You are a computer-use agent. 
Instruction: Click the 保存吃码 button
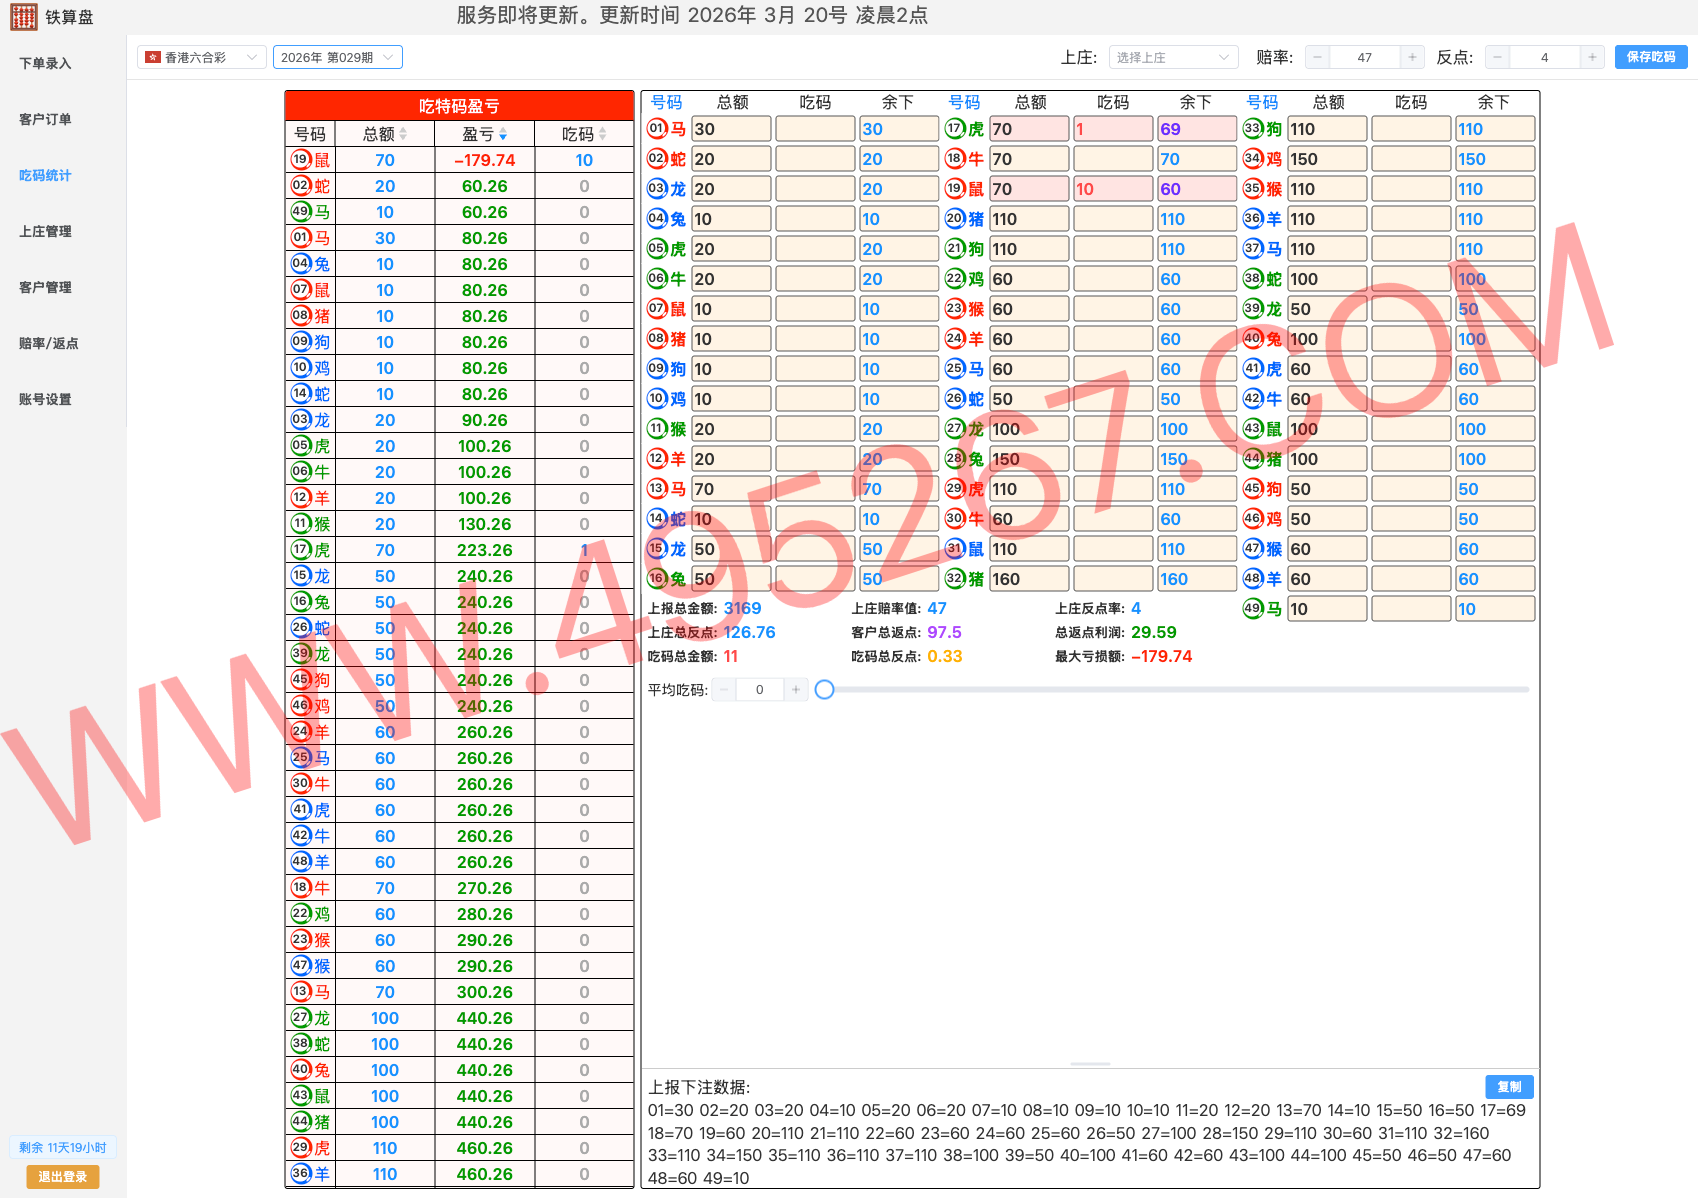1650,58
